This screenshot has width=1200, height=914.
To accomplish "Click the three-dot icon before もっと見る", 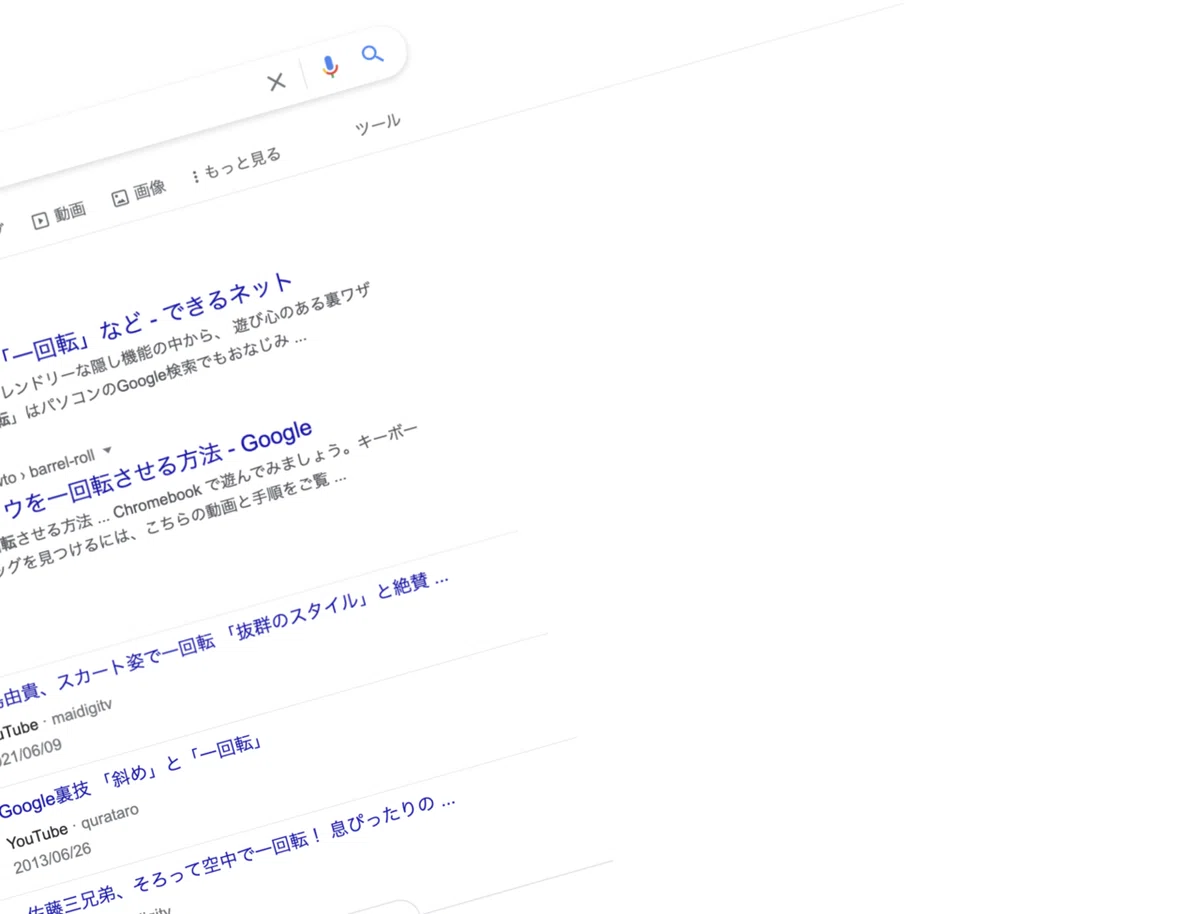I will pos(195,177).
